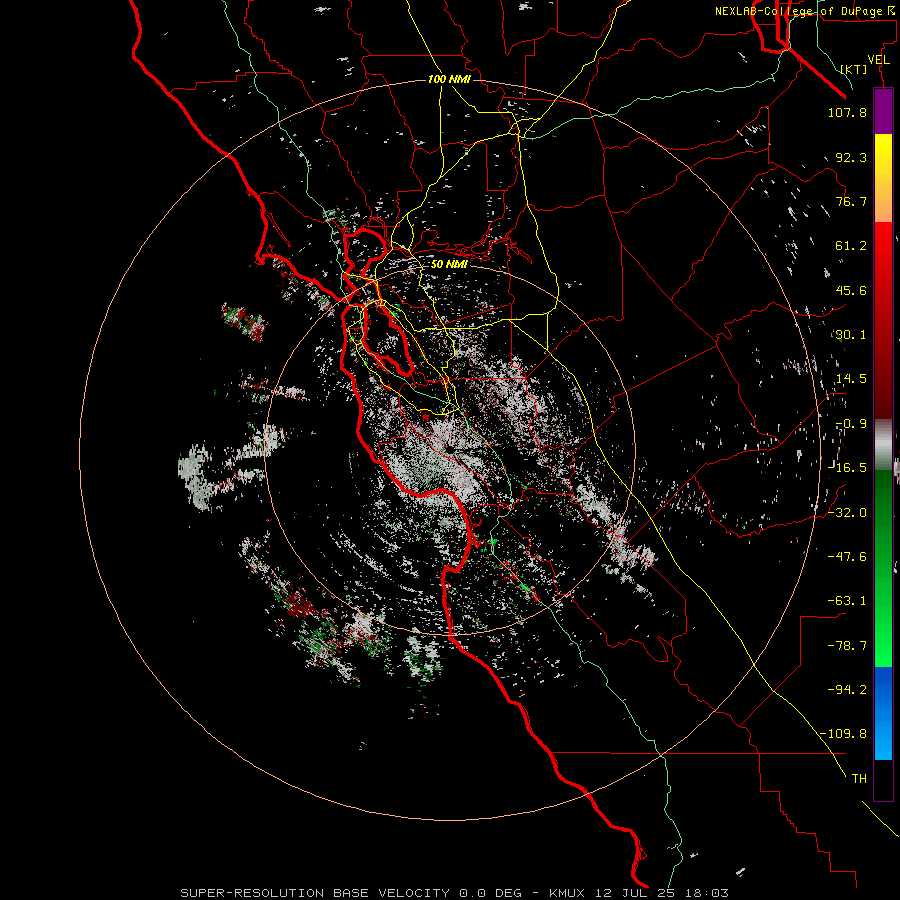The height and width of the screenshot is (900, 900).
Task: Click the blue segment of the color bar
Action: 883,713
